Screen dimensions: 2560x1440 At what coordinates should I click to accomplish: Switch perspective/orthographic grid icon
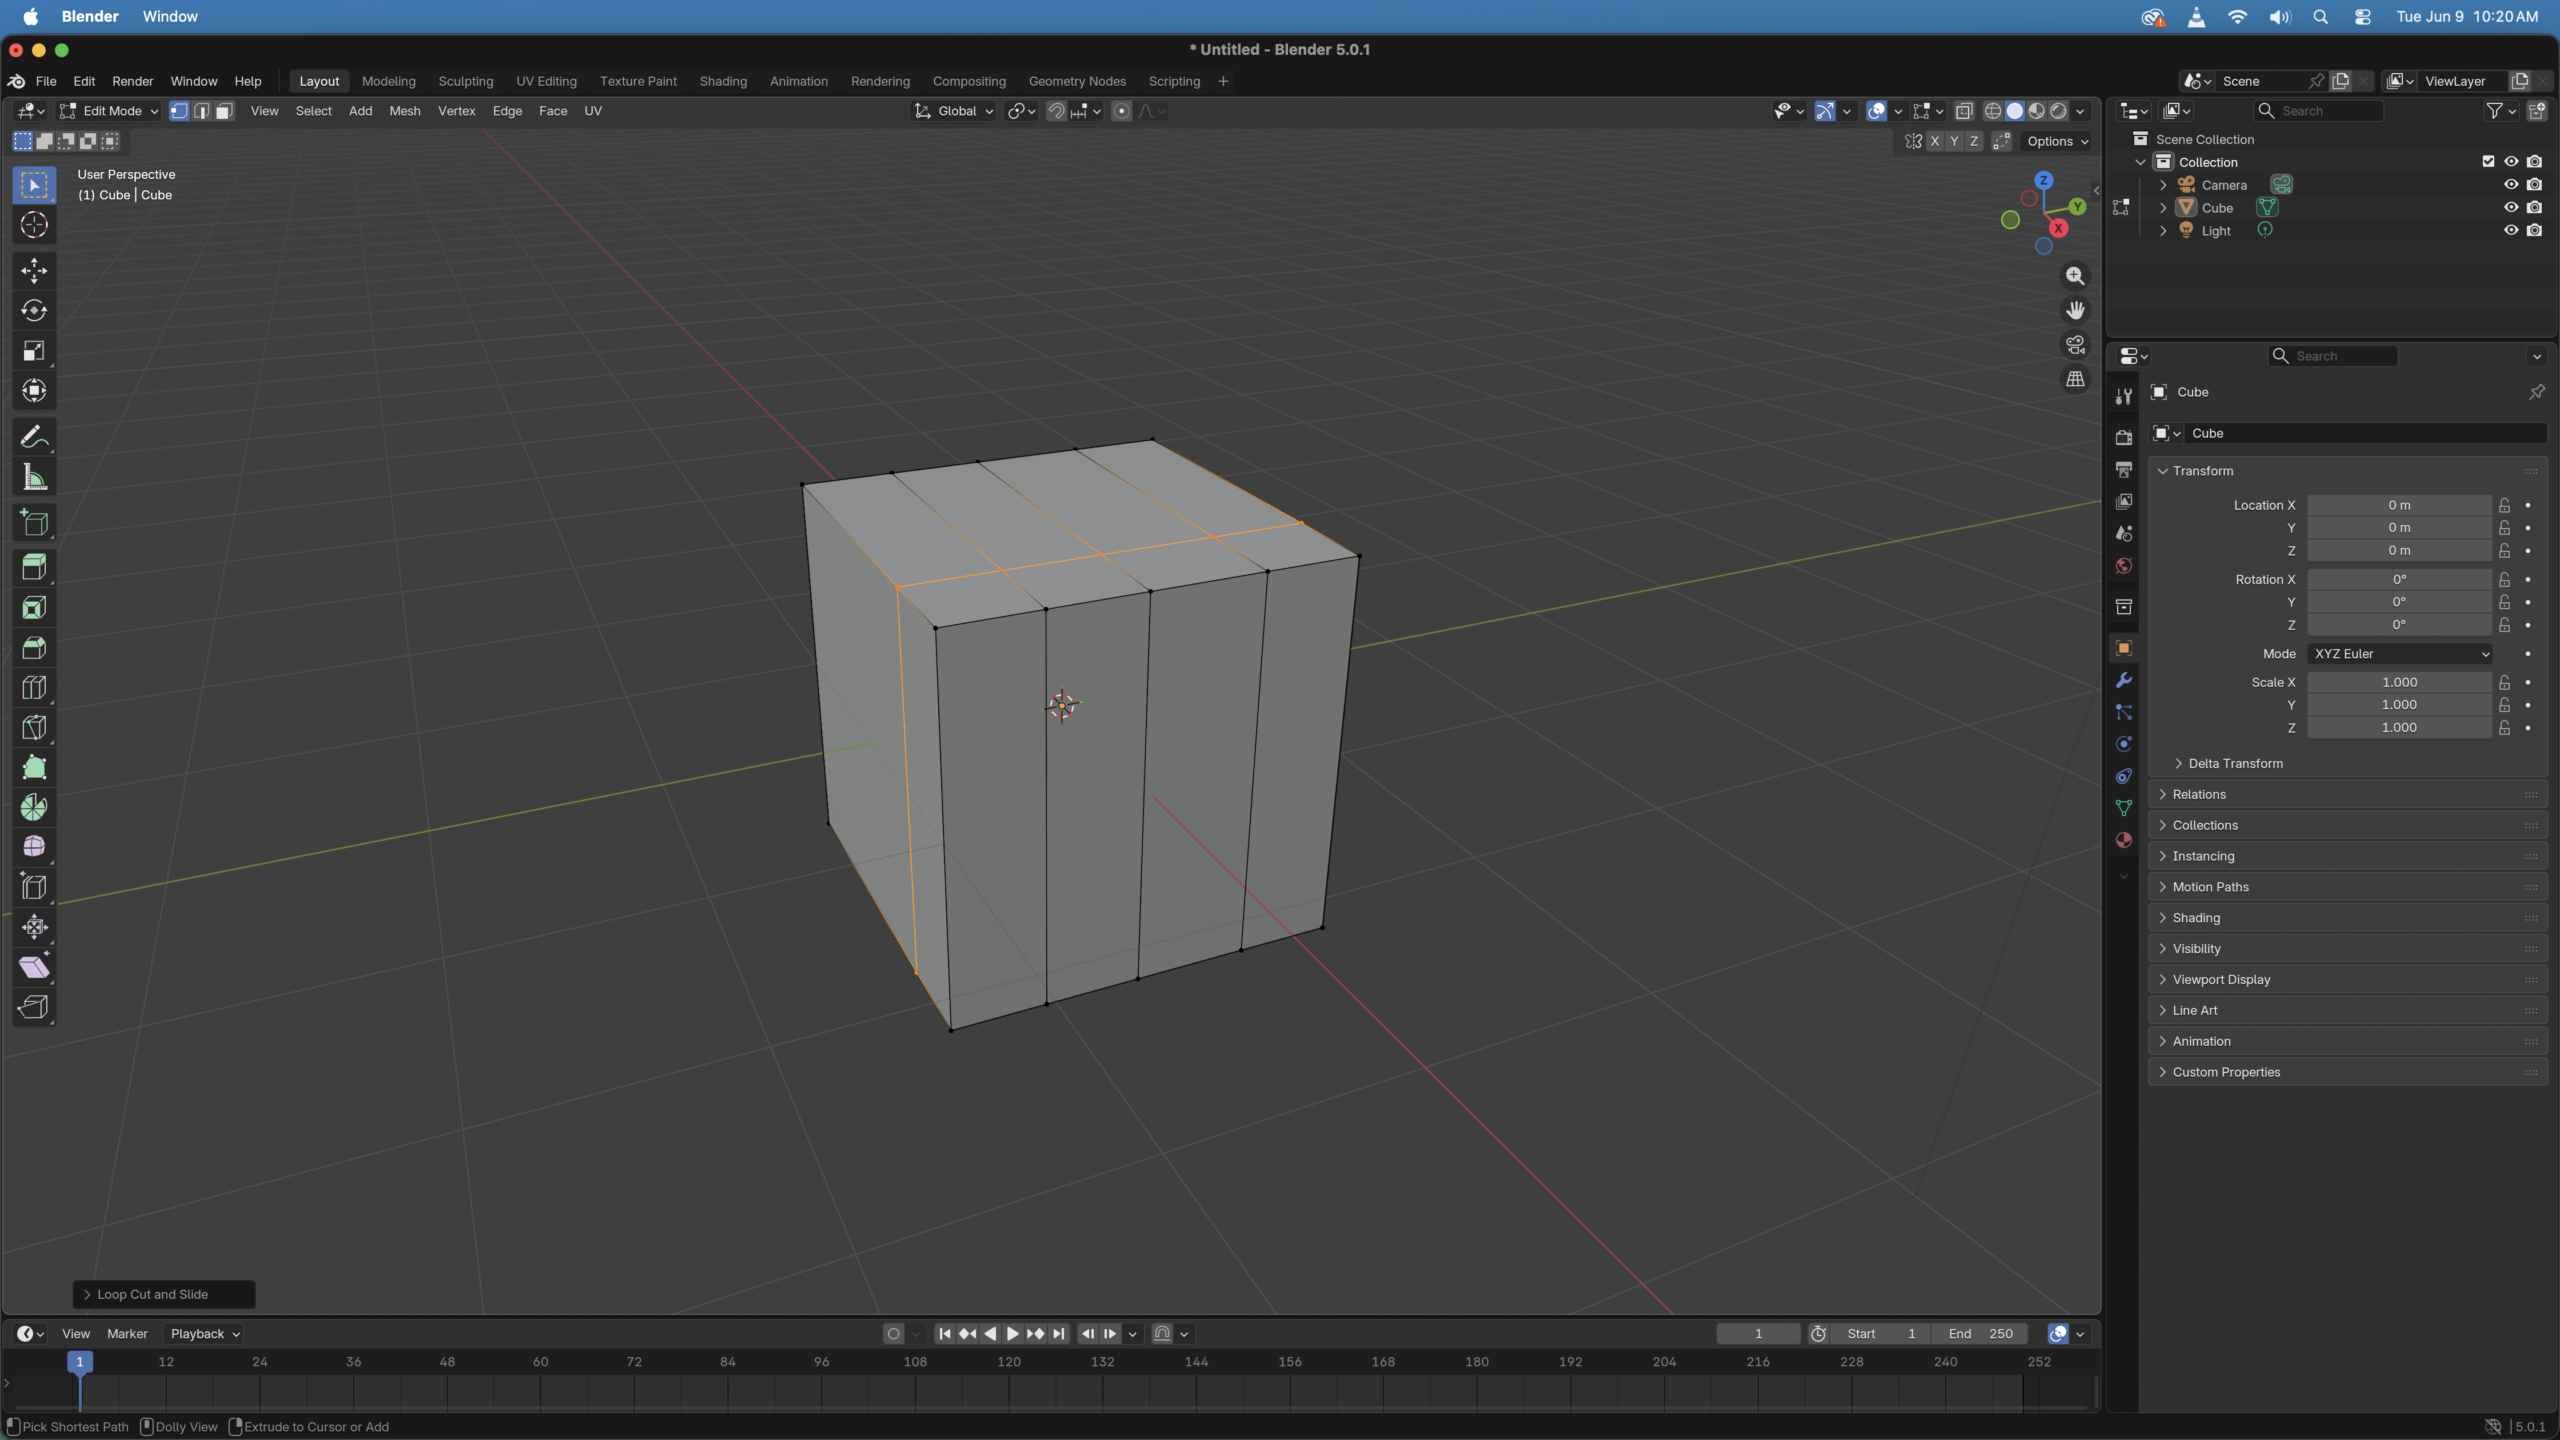coord(2076,379)
